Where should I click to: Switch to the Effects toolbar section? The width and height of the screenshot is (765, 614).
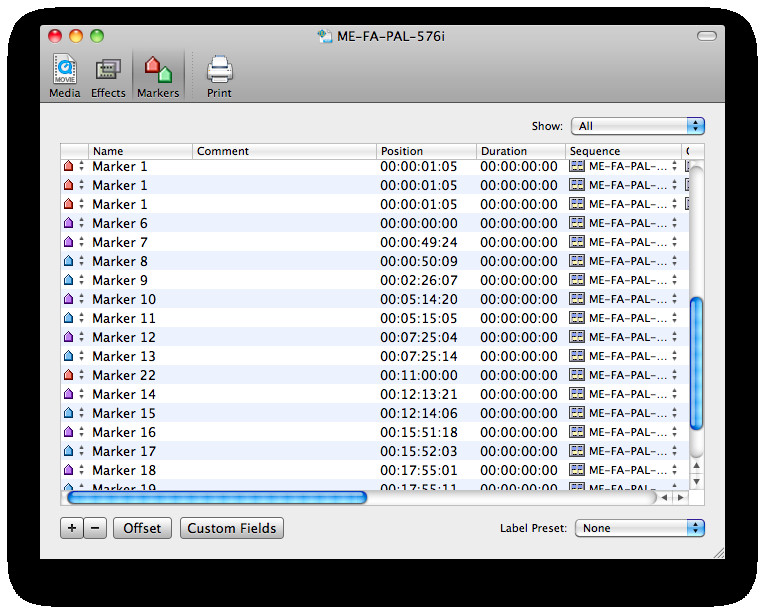tap(108, 76)
